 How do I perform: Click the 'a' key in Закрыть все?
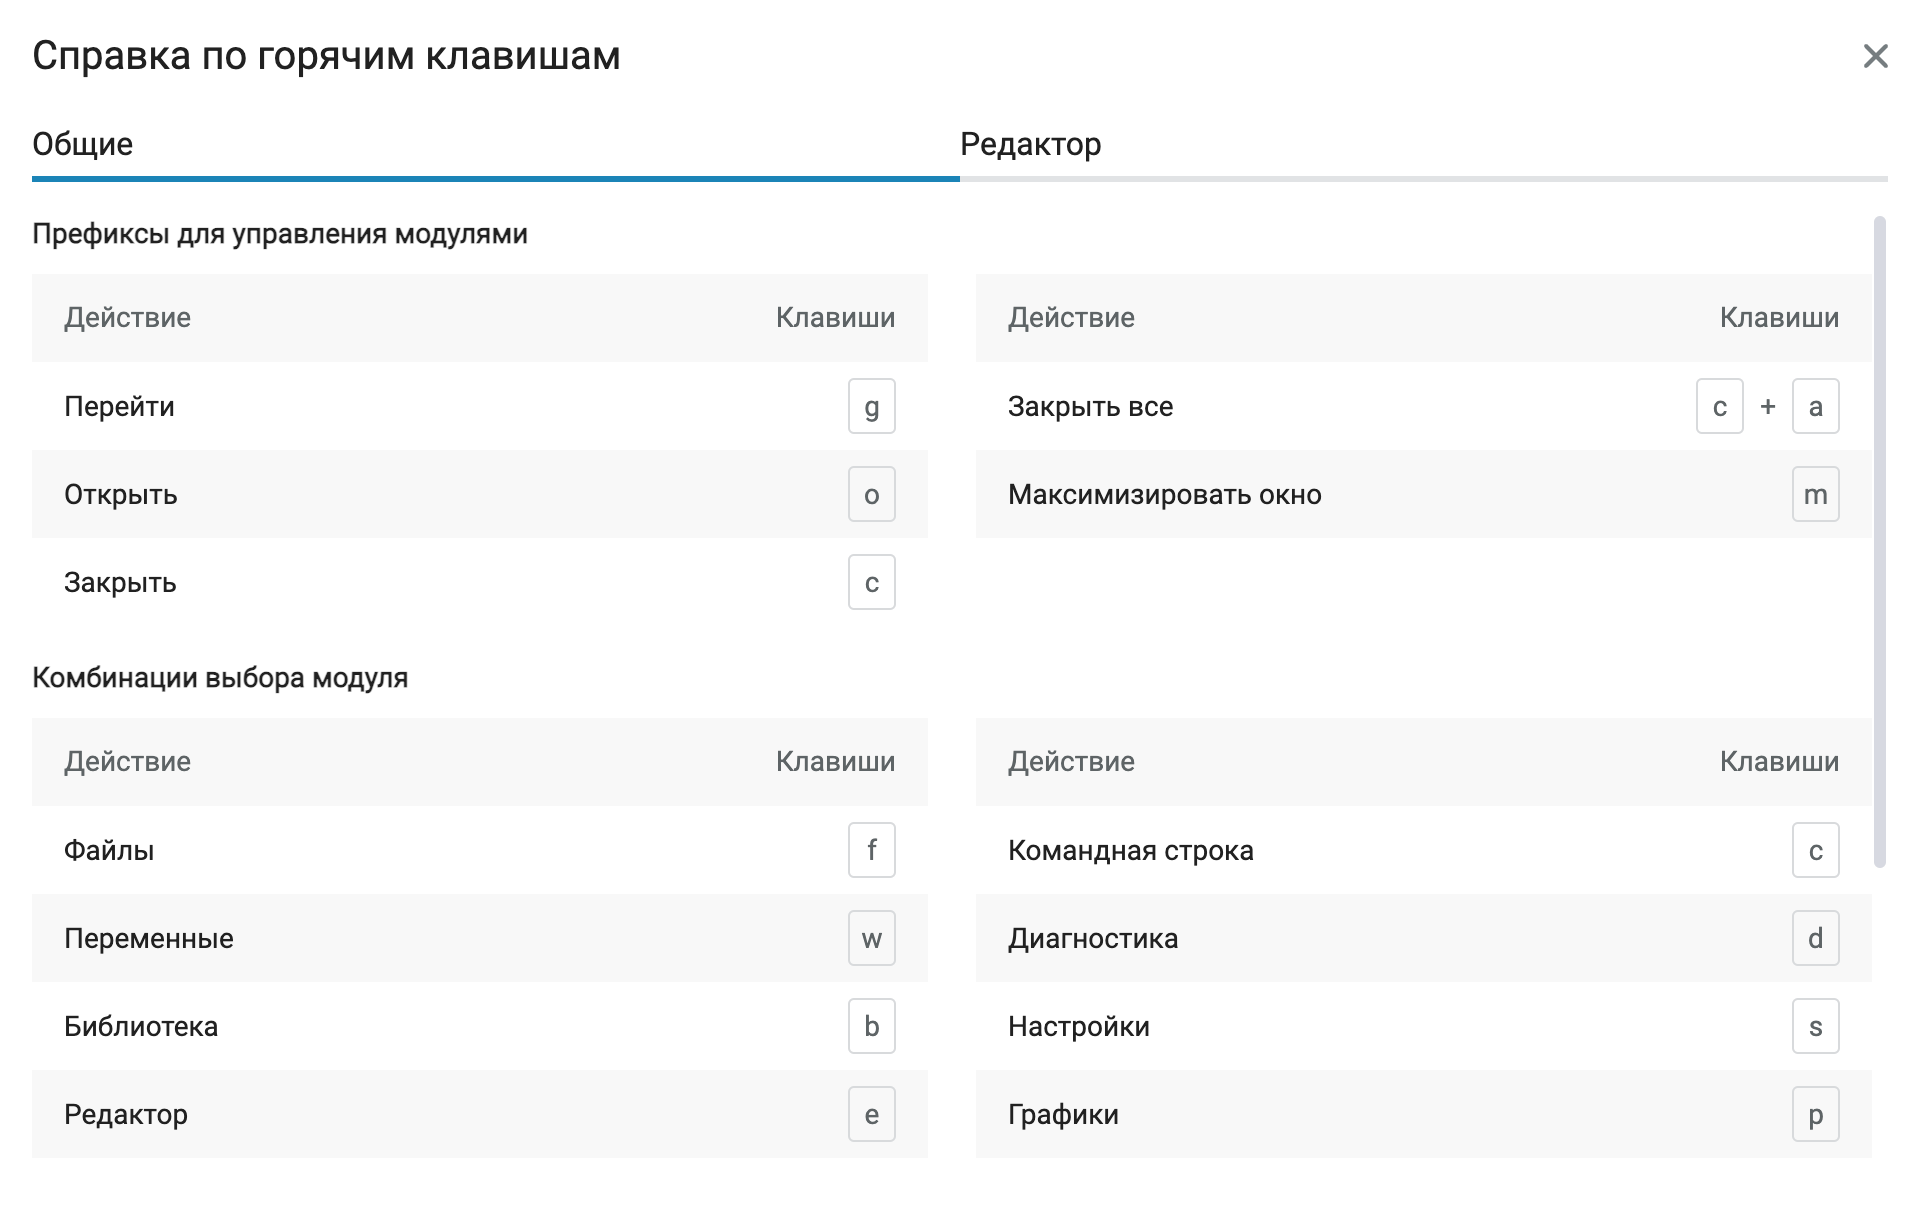click(x=1815, y=406)
